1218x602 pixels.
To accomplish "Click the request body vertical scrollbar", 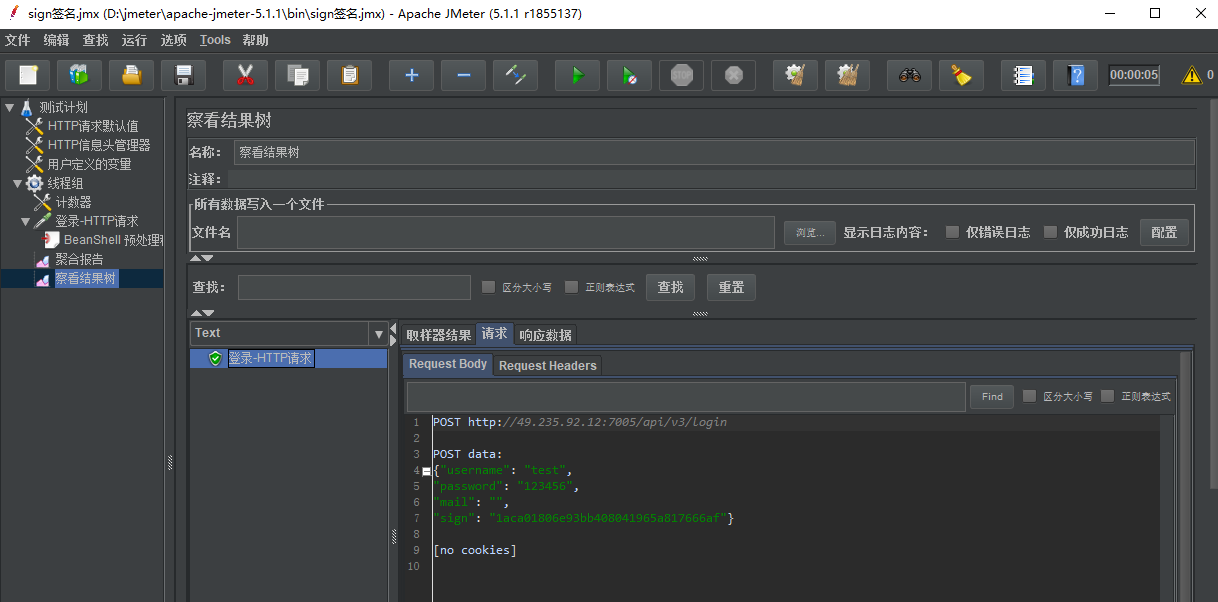I will point(1186,476).
